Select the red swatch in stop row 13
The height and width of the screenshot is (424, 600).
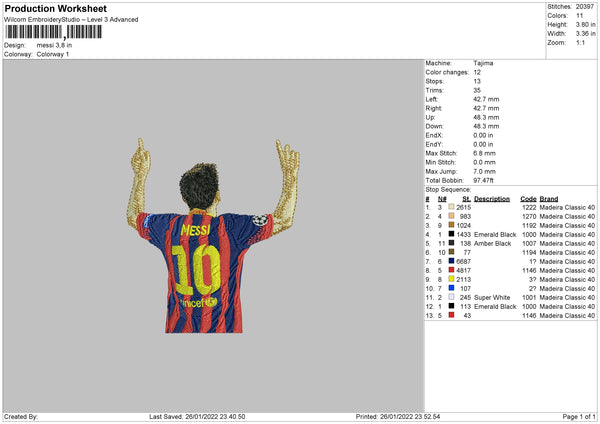451,315
